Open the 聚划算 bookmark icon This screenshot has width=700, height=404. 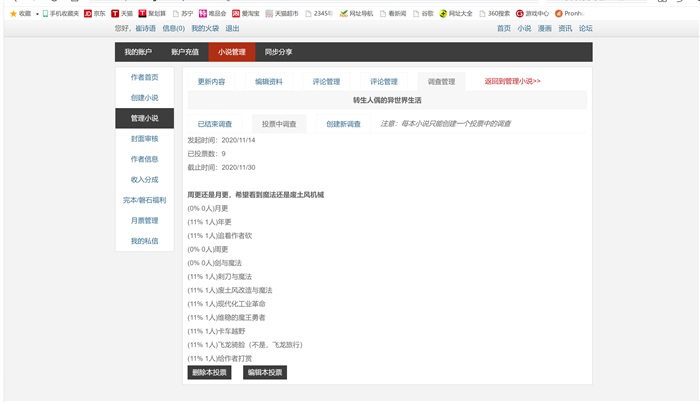tap(143, 13)
